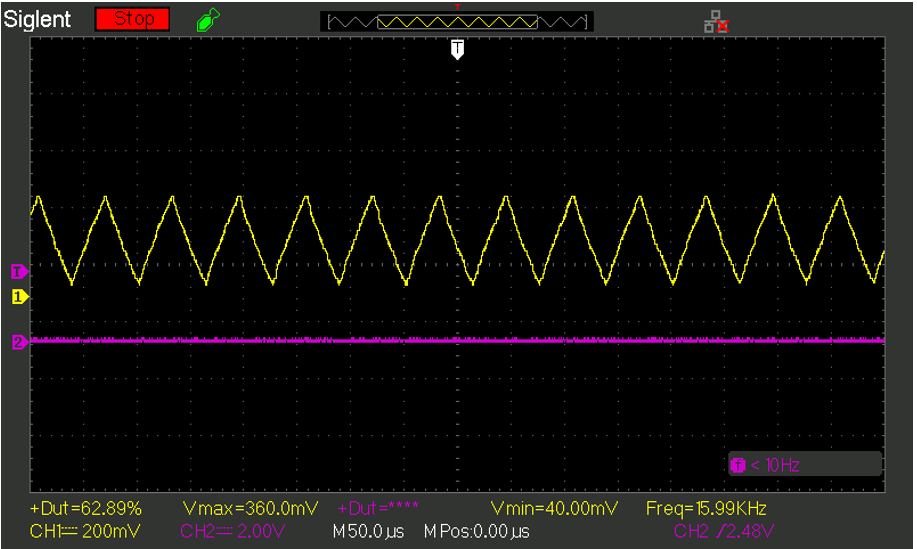This screenshot has height=549, width=917.
Task: Click the purple T trigger level marker
Action: pos(19,271)
